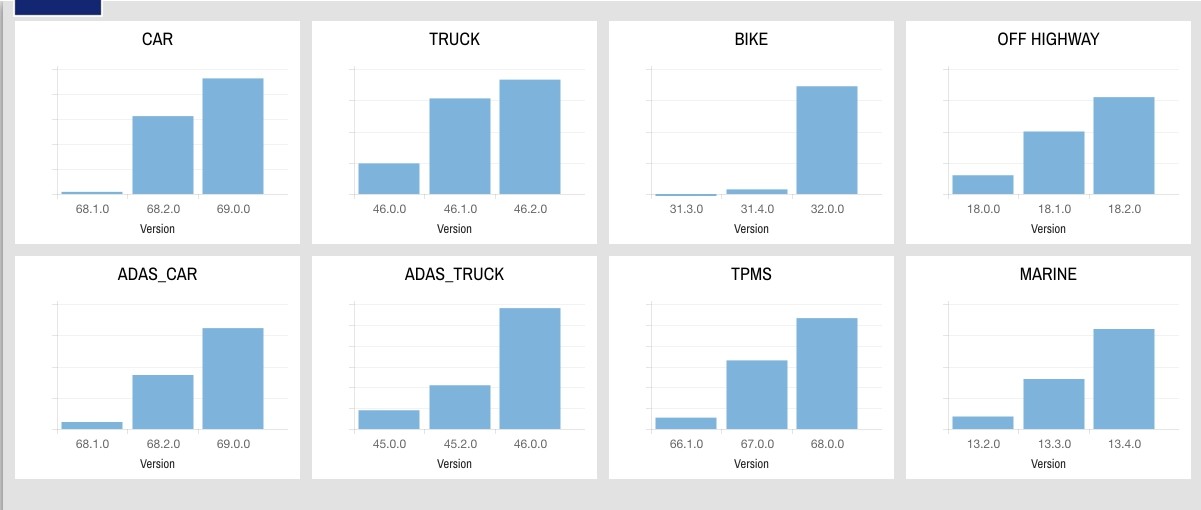Select the 68.2.0 bar in CAR chart
Viewport: 1201px width, 510px height.
[x=163, y=155]
